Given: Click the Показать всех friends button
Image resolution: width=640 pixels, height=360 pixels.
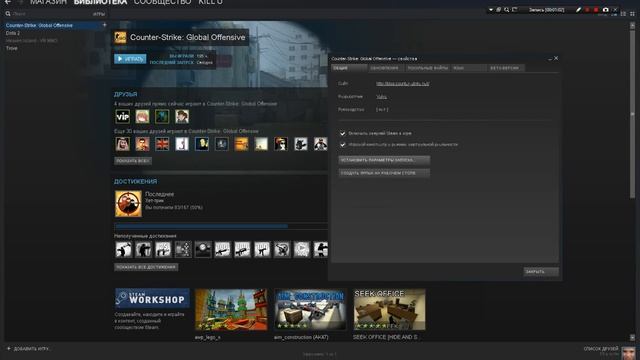Looking at the screenshot, I should pos(133,161).
